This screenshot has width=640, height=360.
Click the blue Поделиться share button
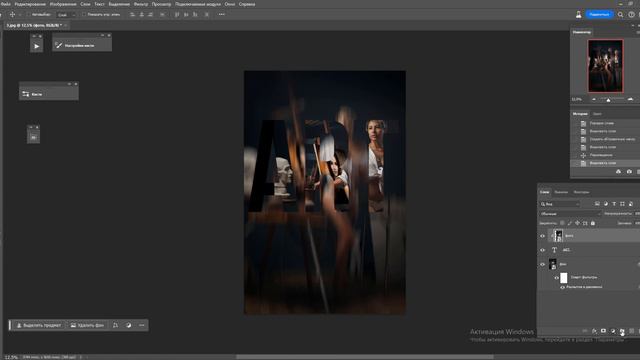click(599, 14)
